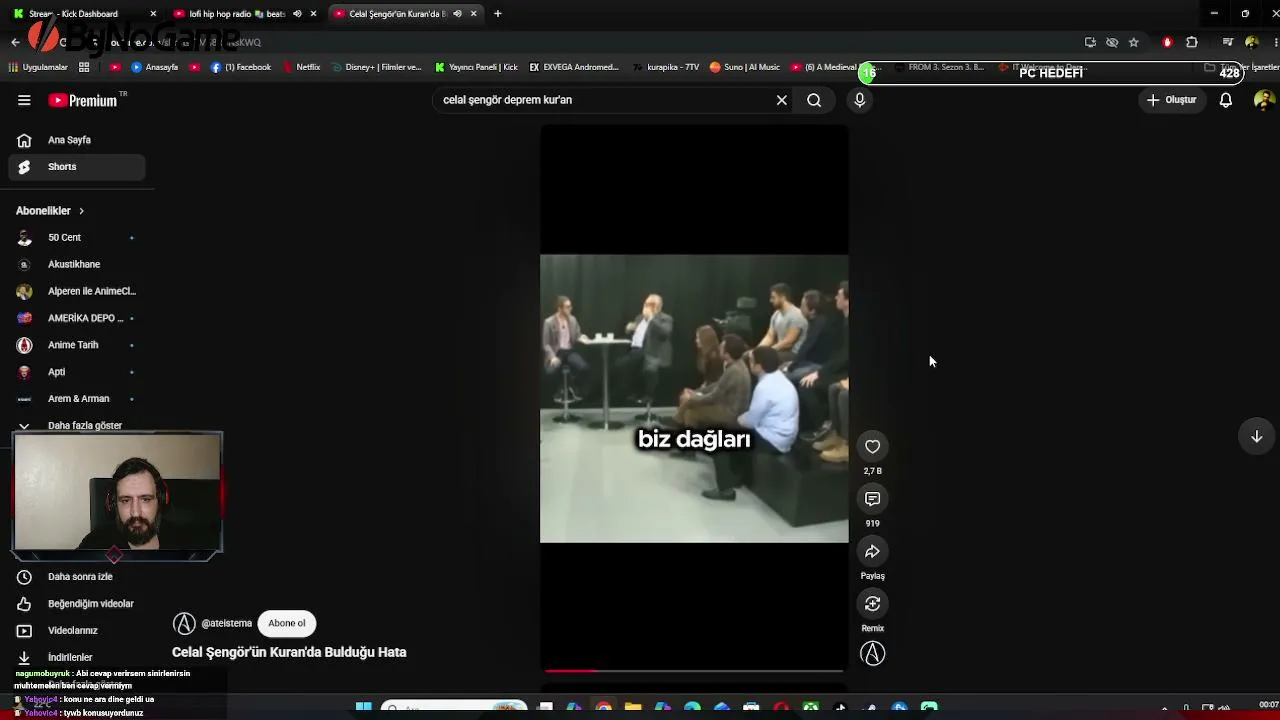Open the Anime Tarih channel avatar
Screen dimensions: 1280x720
[24, 345]
